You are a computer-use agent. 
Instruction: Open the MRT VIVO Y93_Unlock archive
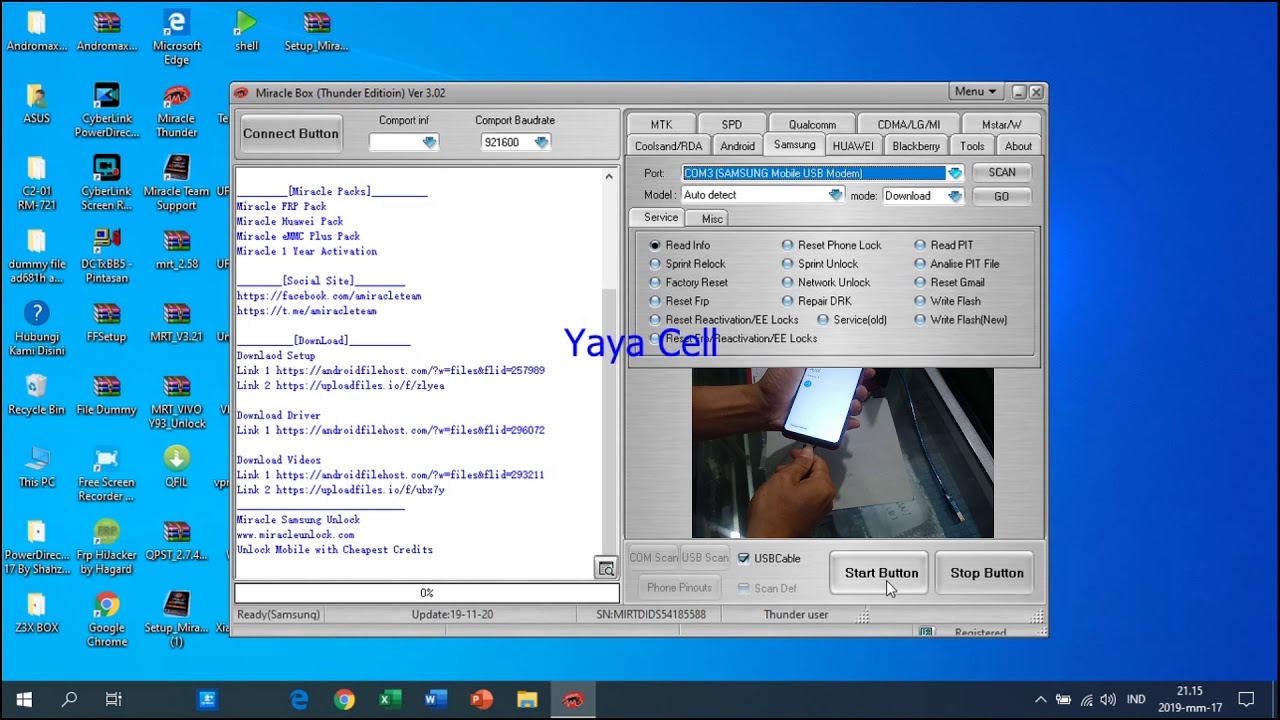[x=176, y=402]
